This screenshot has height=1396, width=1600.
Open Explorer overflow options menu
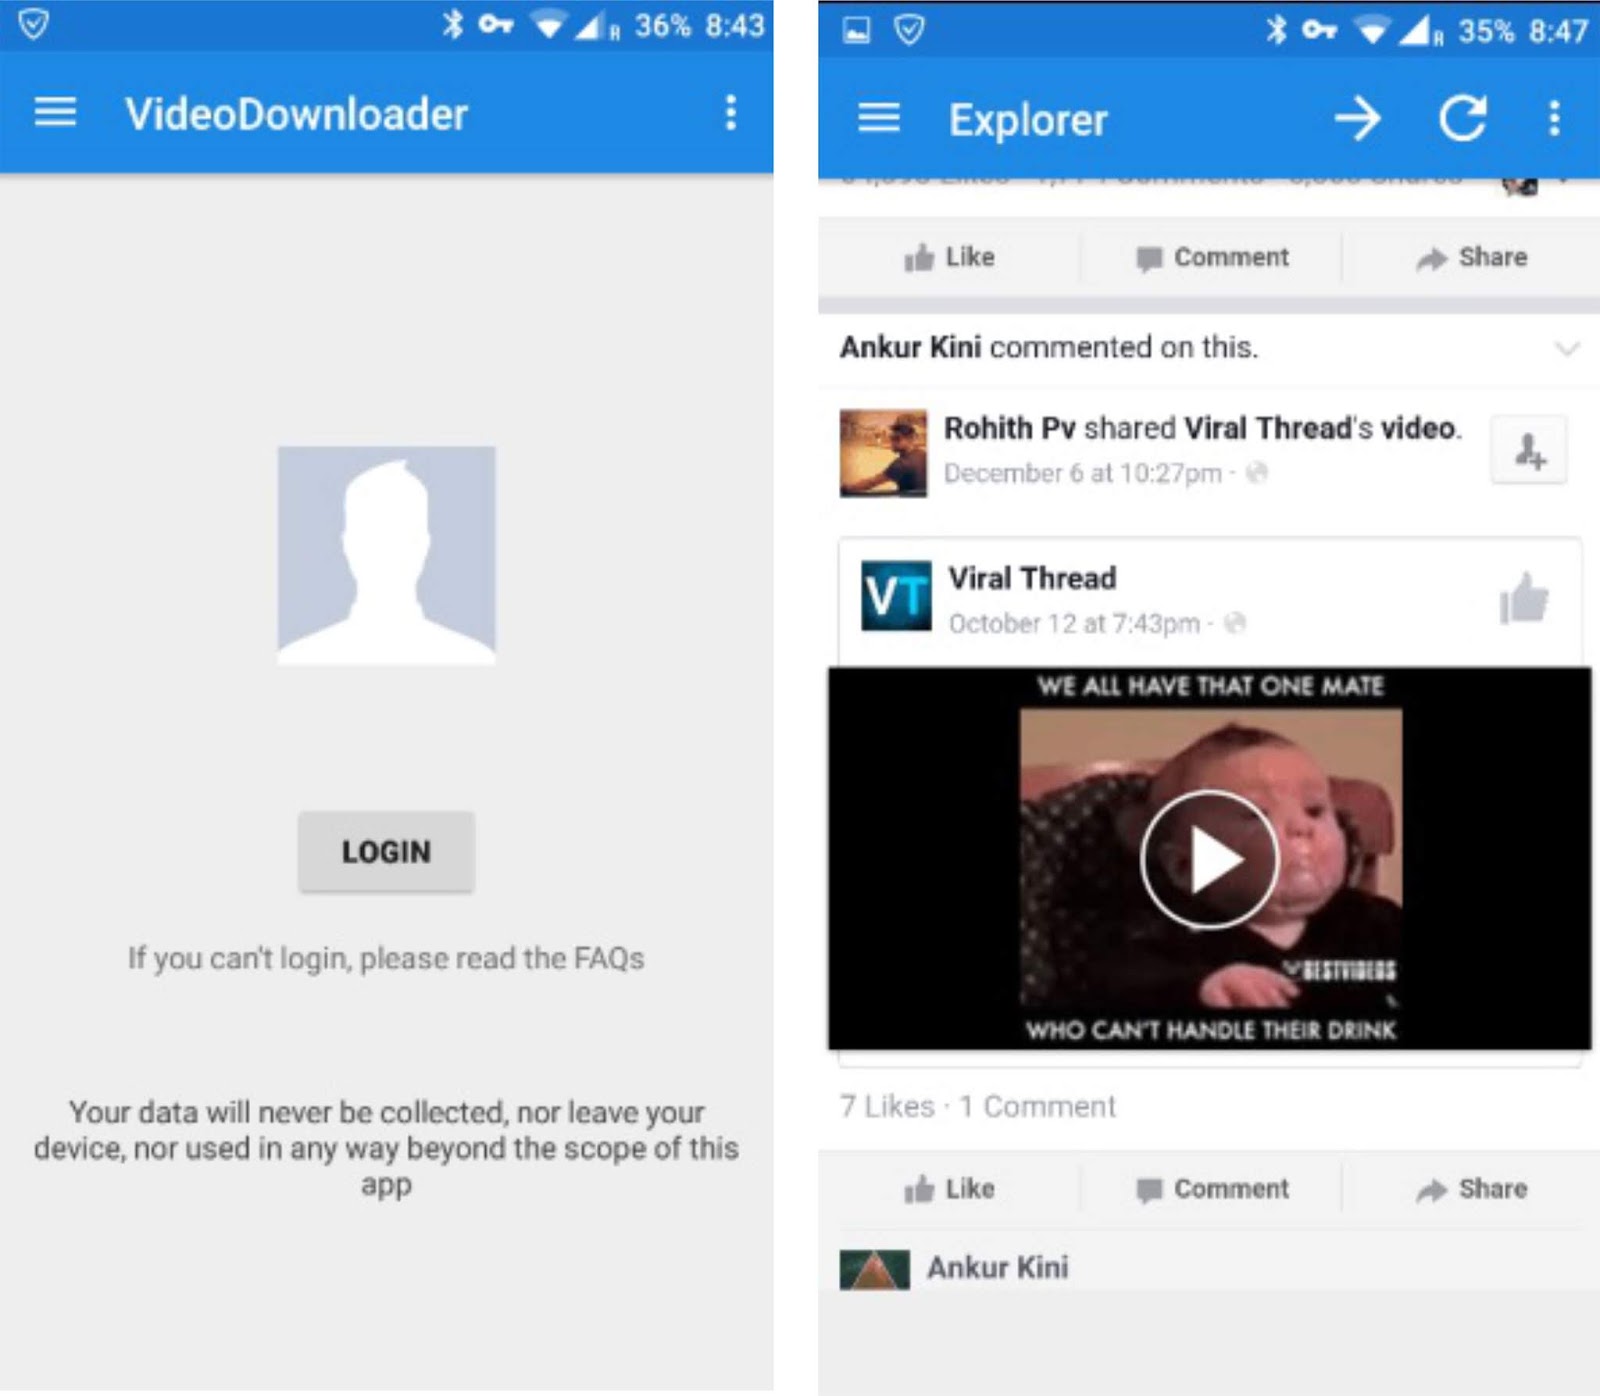point(1554,118)
